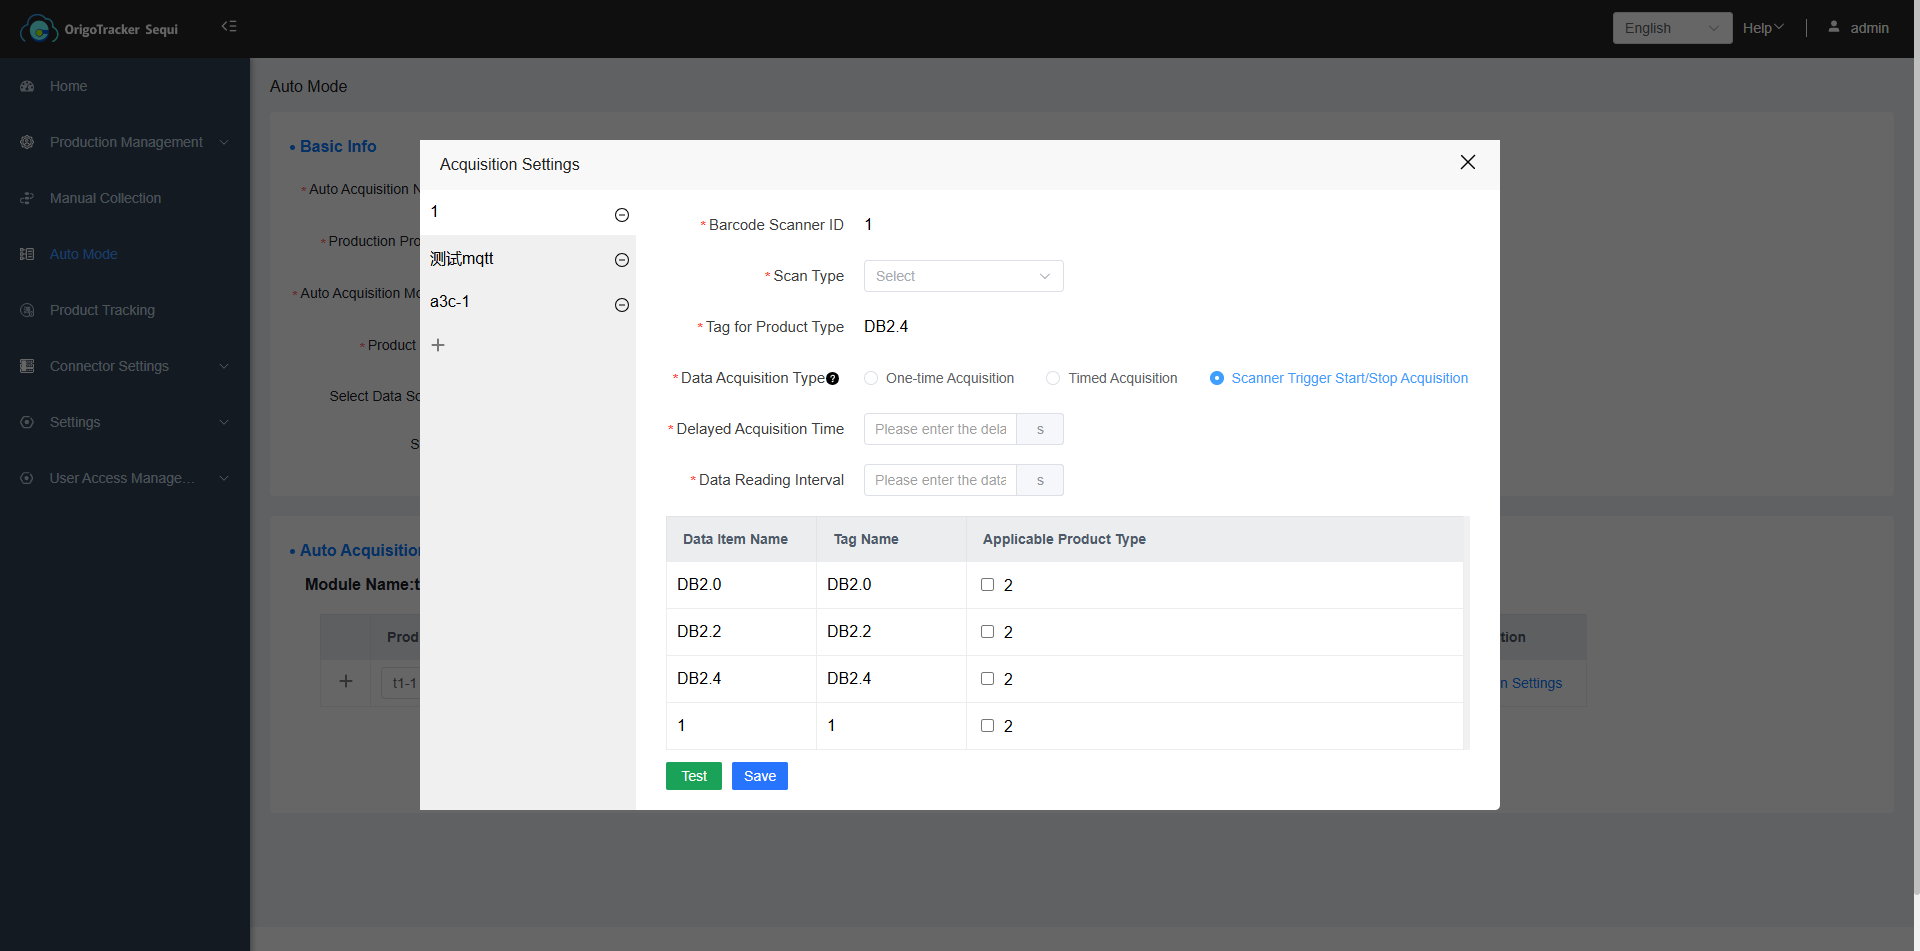Collapse the sidebar using the fold icon

(229, 26)
